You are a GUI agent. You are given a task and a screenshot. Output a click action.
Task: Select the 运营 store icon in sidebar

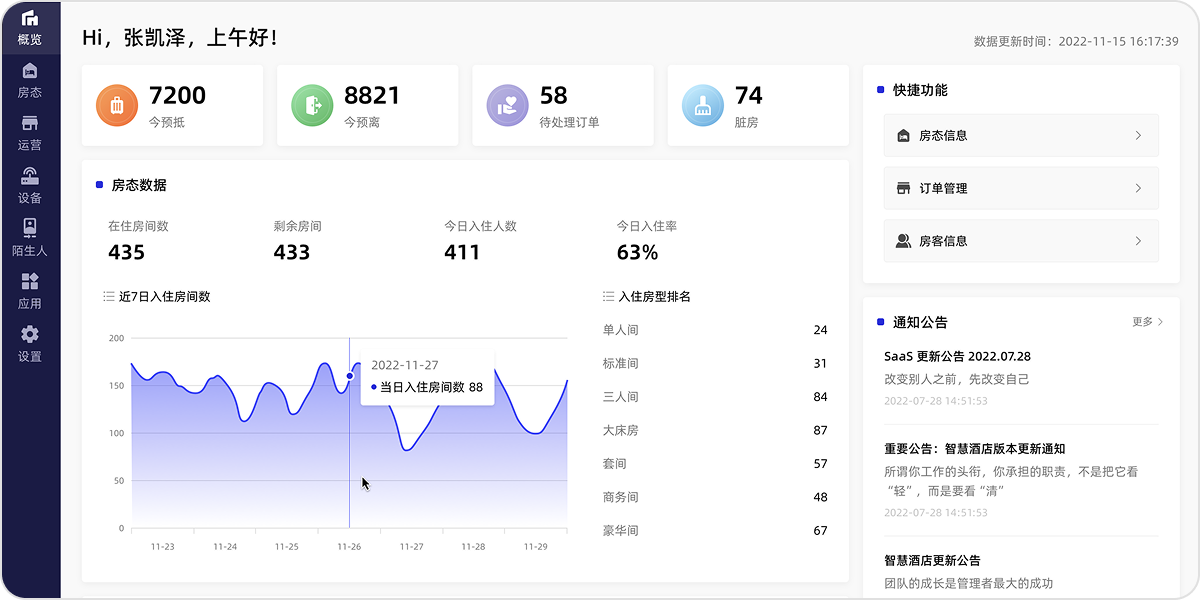30,124
